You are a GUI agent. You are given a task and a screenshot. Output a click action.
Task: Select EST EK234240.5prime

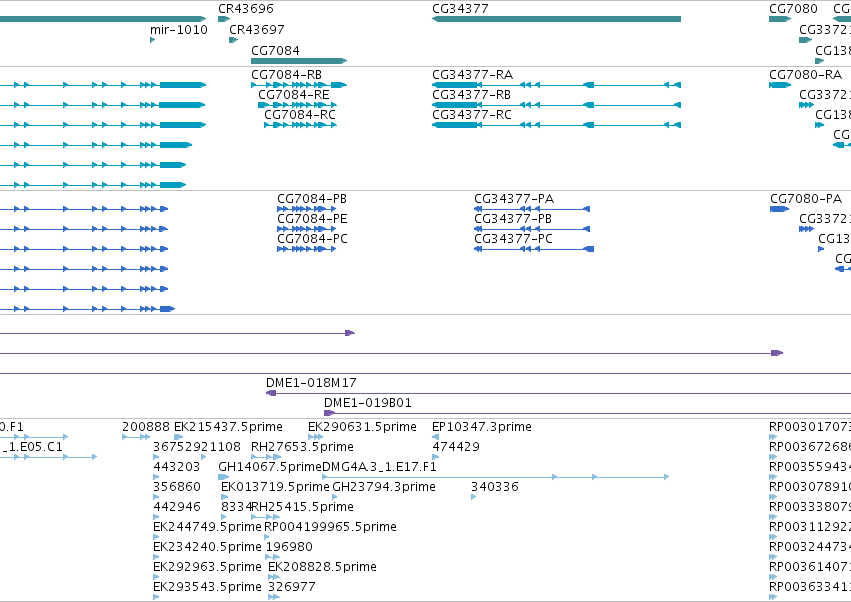pos(207,547)
